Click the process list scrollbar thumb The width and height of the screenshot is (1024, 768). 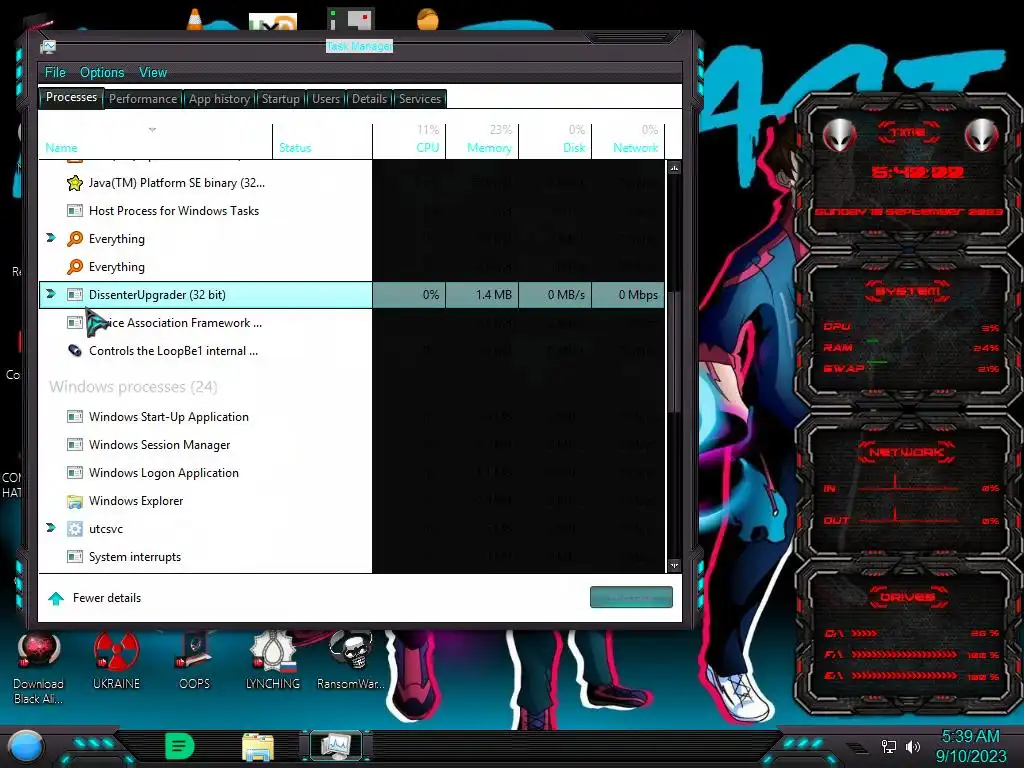[x=675, y=353]
